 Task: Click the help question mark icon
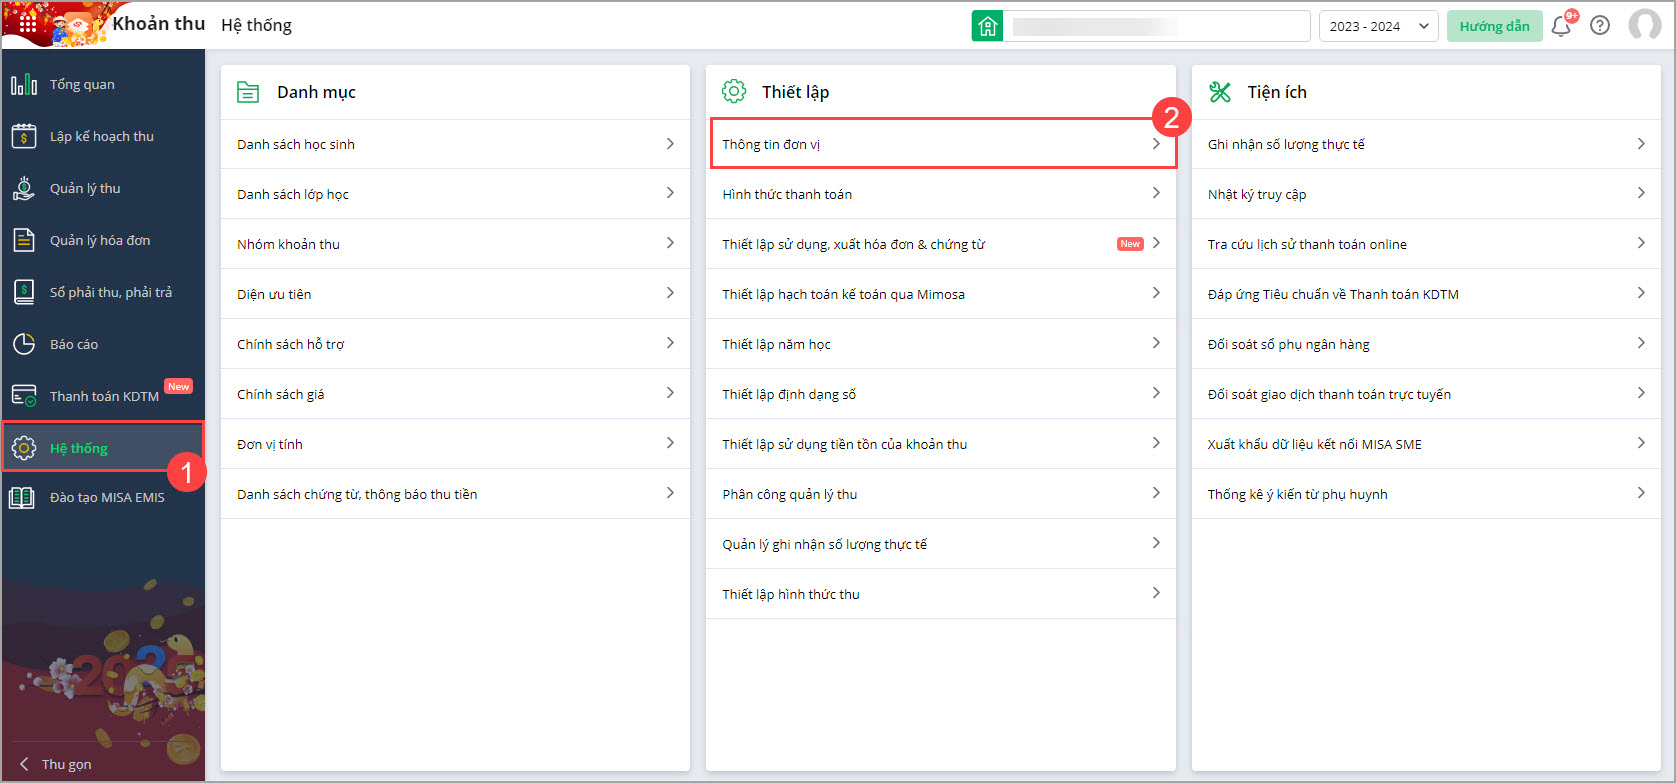click(1600, 26)
